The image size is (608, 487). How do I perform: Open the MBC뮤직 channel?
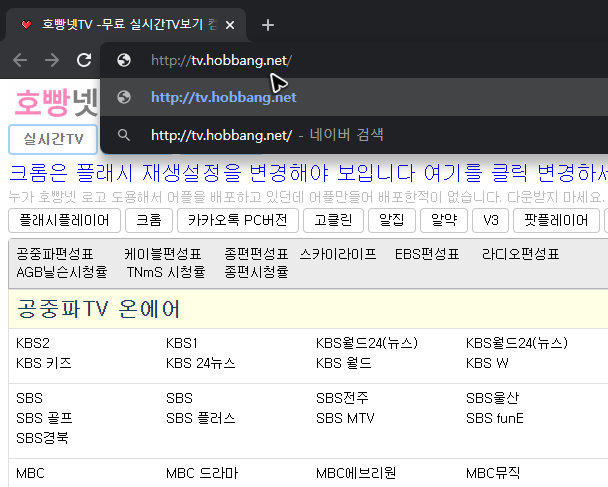[493, 473]
